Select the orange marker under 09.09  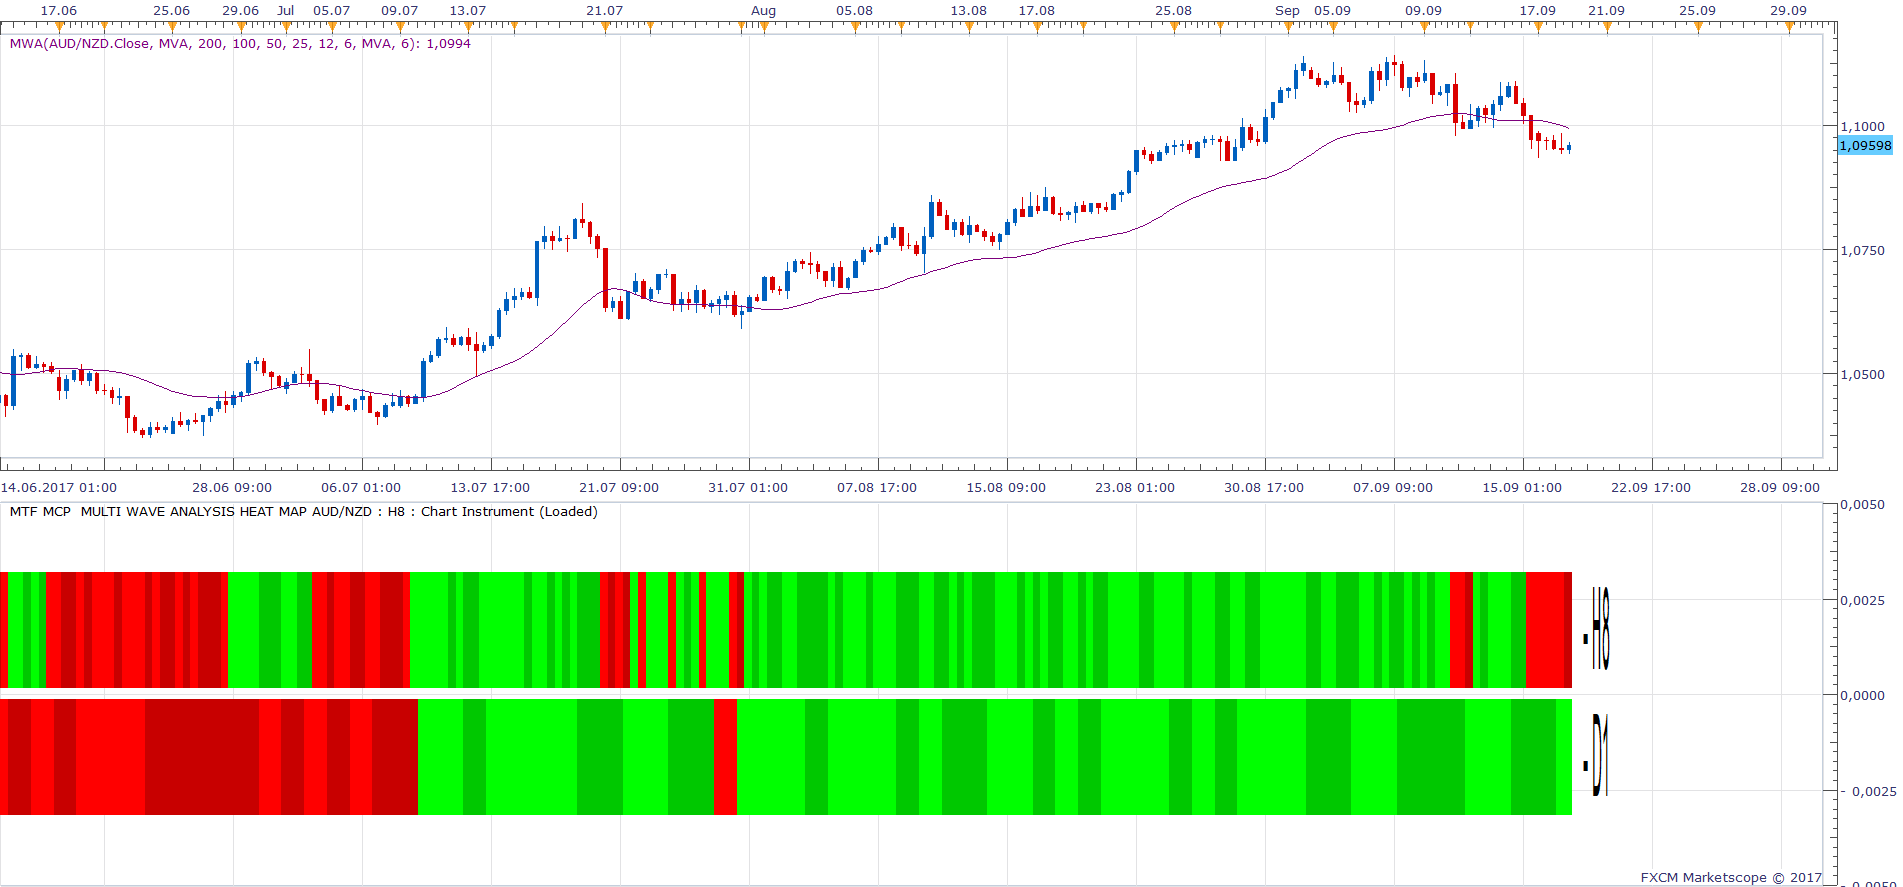pyautogui.click(x=1424, y=27)
